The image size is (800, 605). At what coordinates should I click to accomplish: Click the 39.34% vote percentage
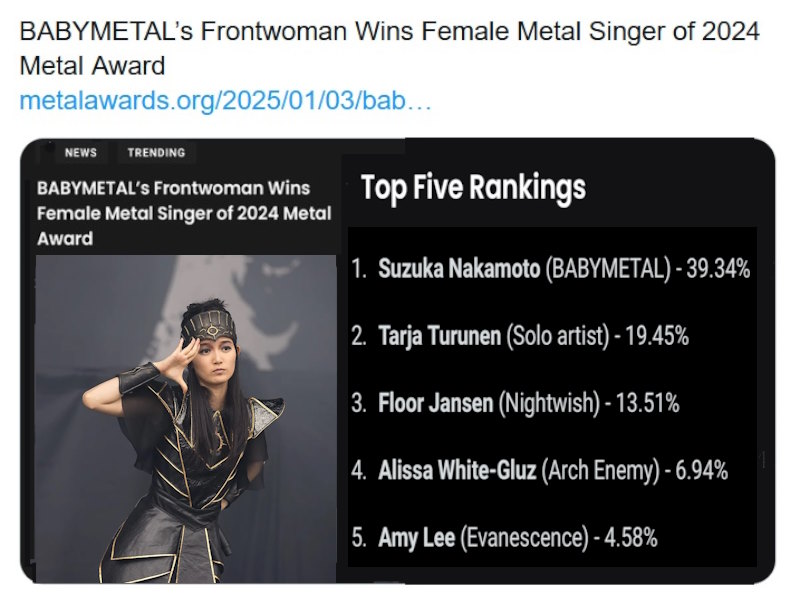pos(718,268)
